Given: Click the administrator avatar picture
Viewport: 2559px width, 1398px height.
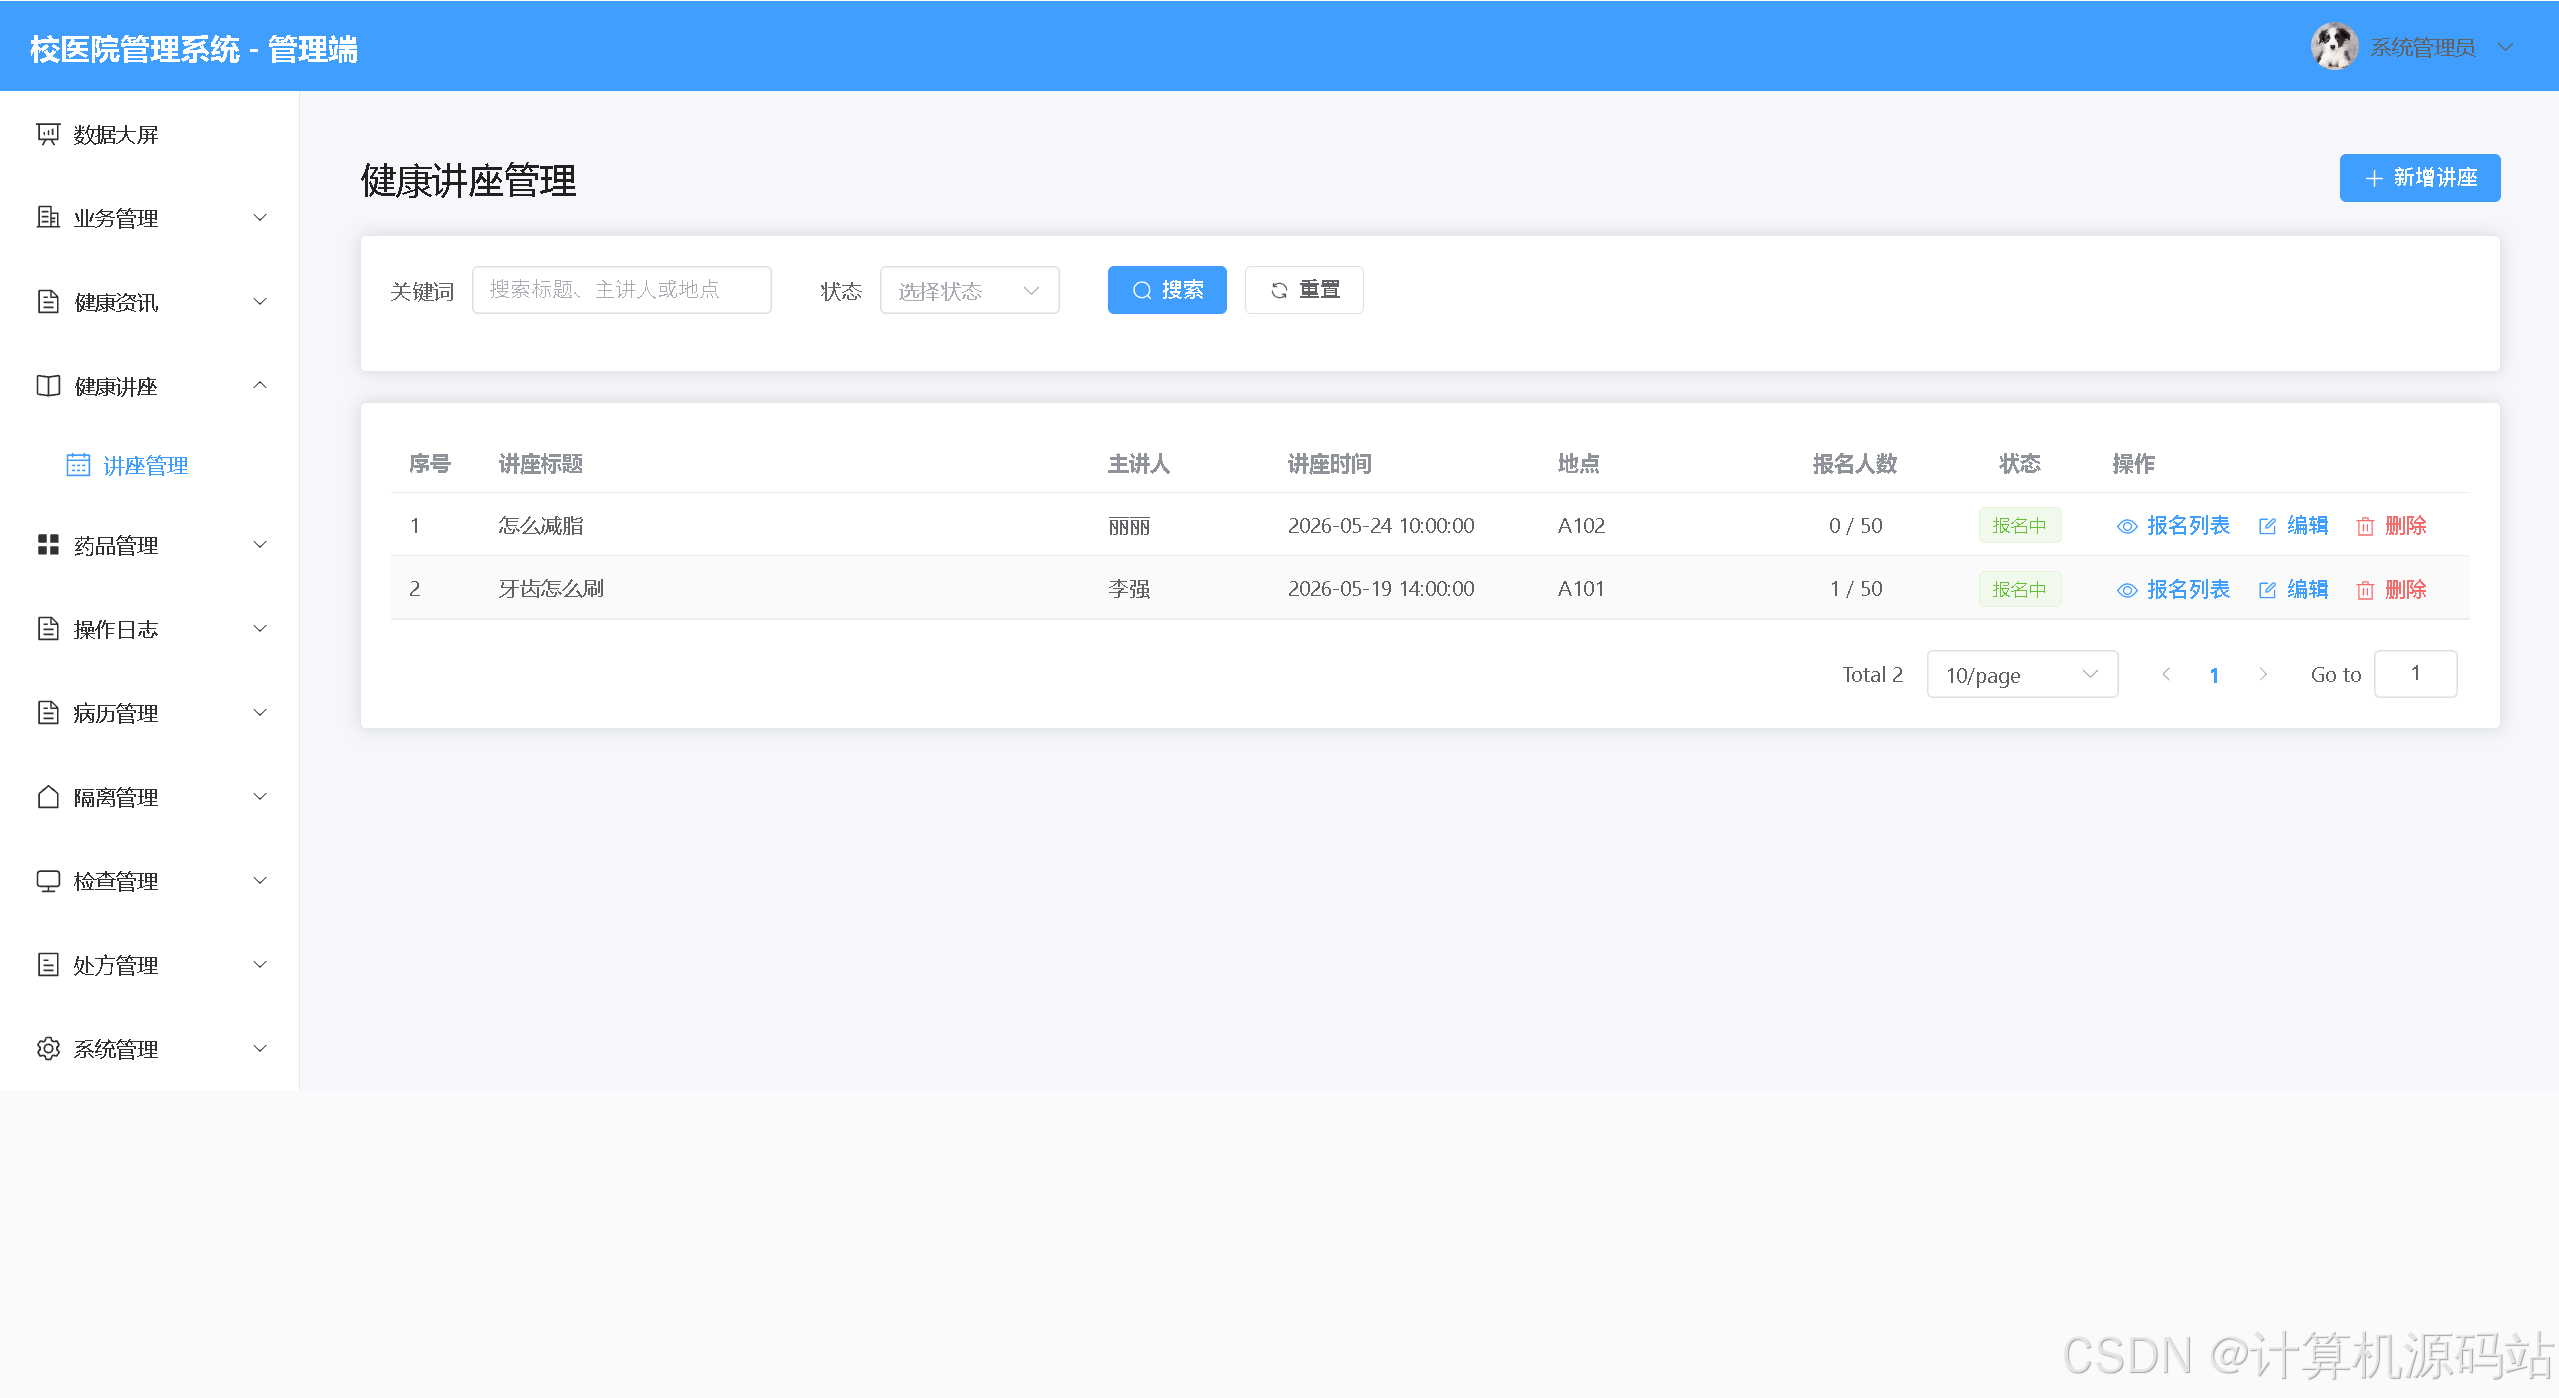Looking at the screenshot, I should (x=2334, y=46).
